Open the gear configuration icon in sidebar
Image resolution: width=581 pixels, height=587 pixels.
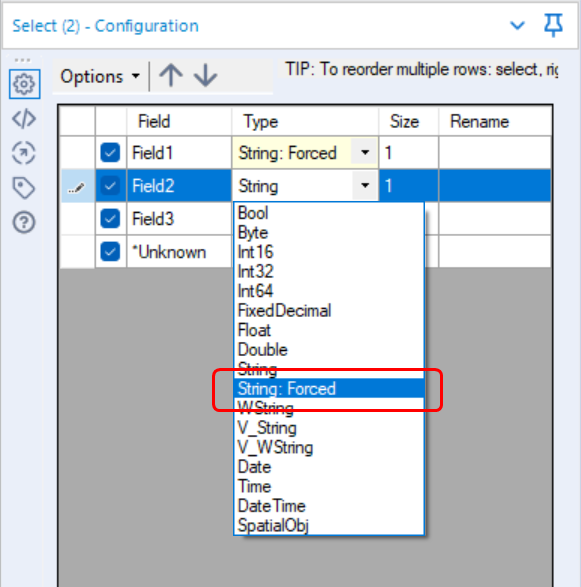24,84
